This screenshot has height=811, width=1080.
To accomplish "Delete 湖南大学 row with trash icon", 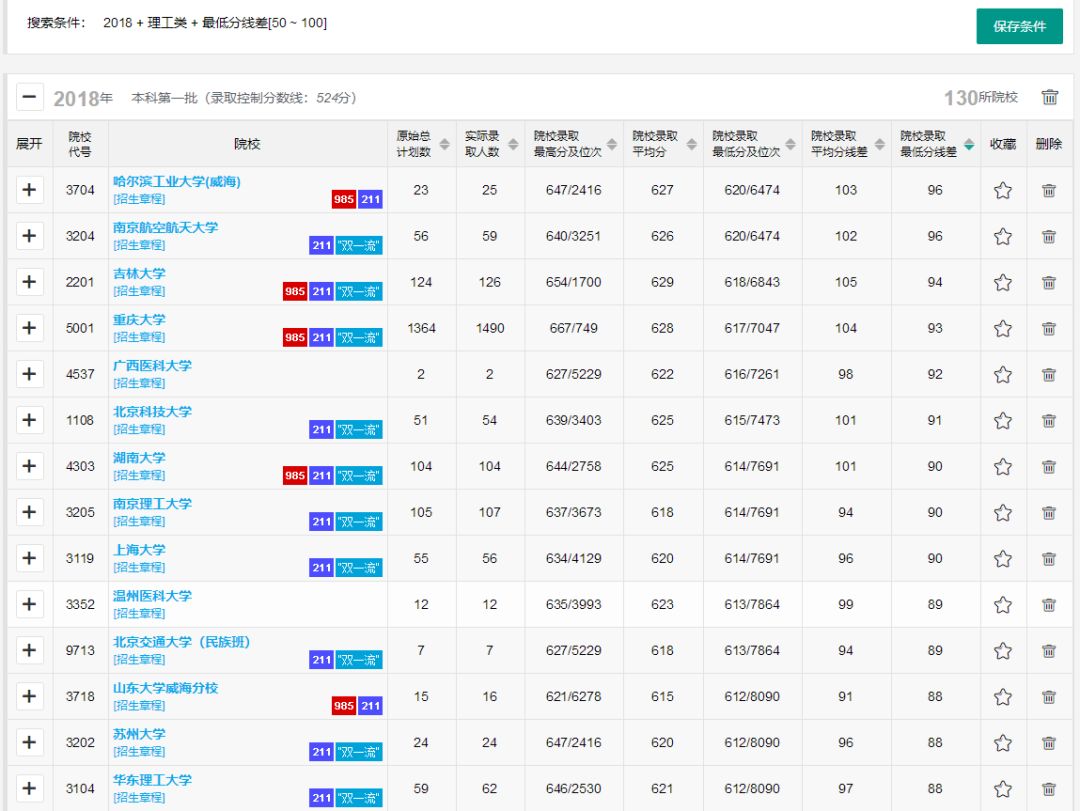I will (1049, 466).
